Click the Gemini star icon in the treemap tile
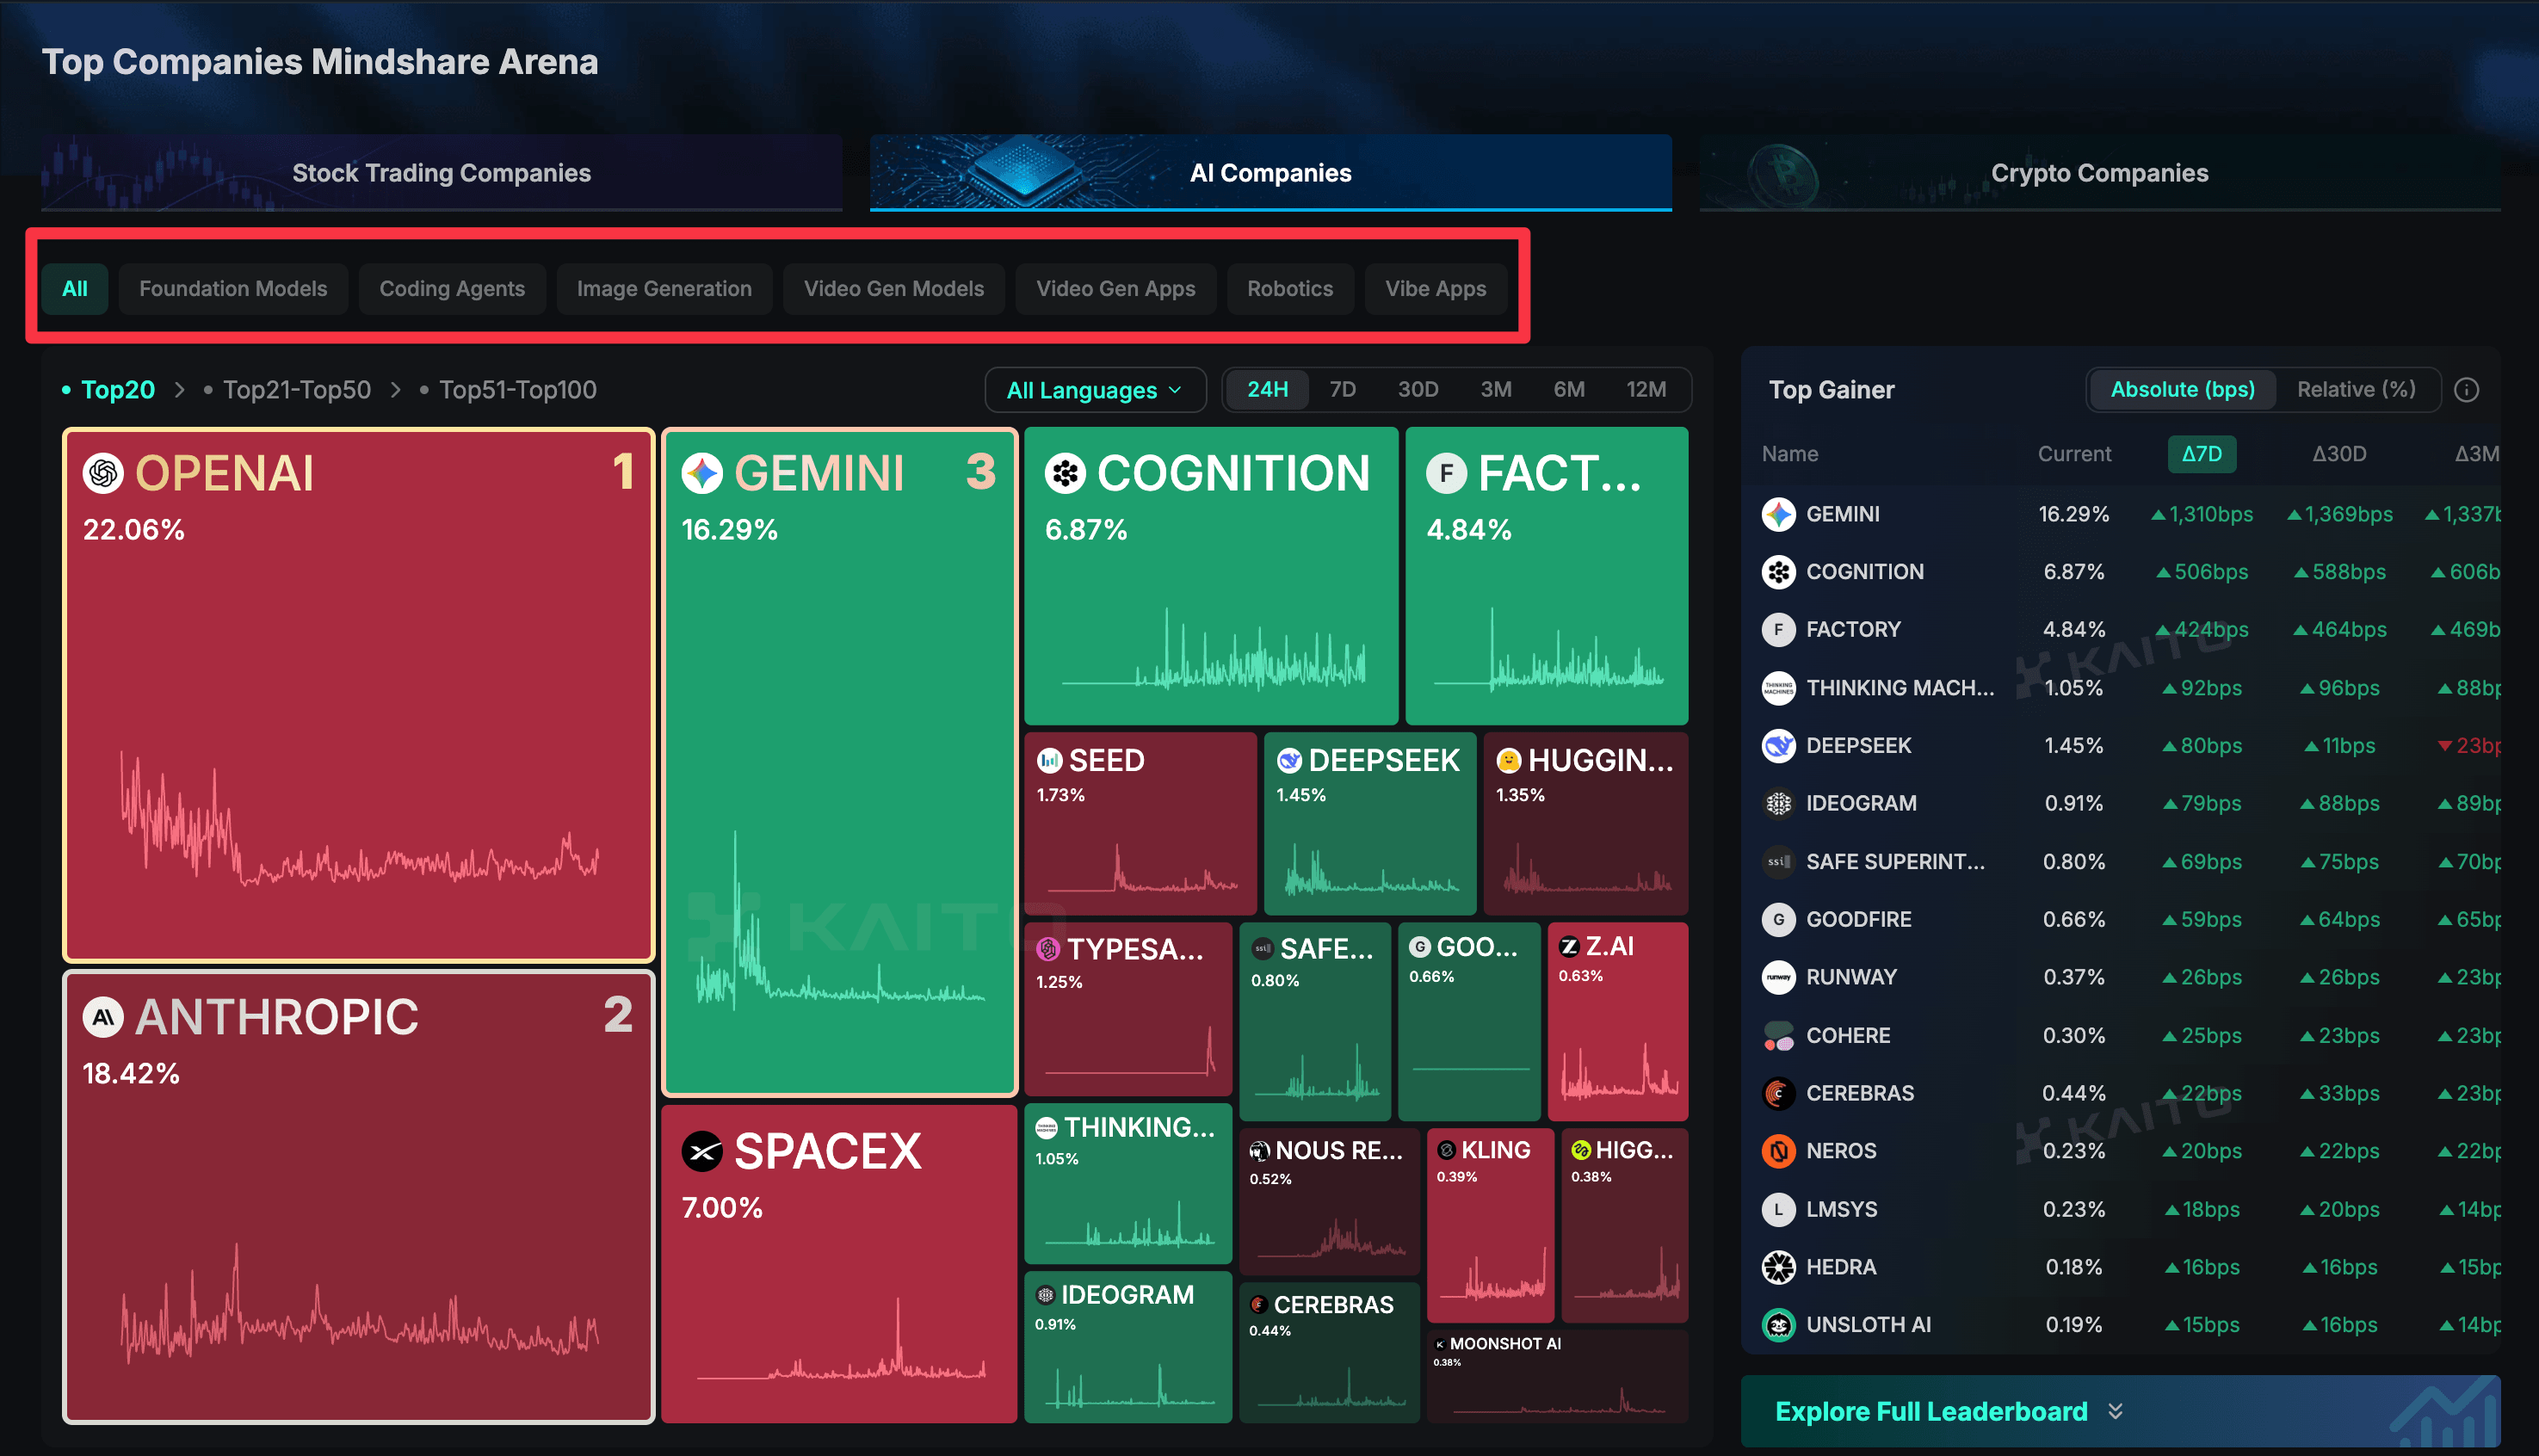The width and height of the screenshot is (2539, 1456). (702, 473)
